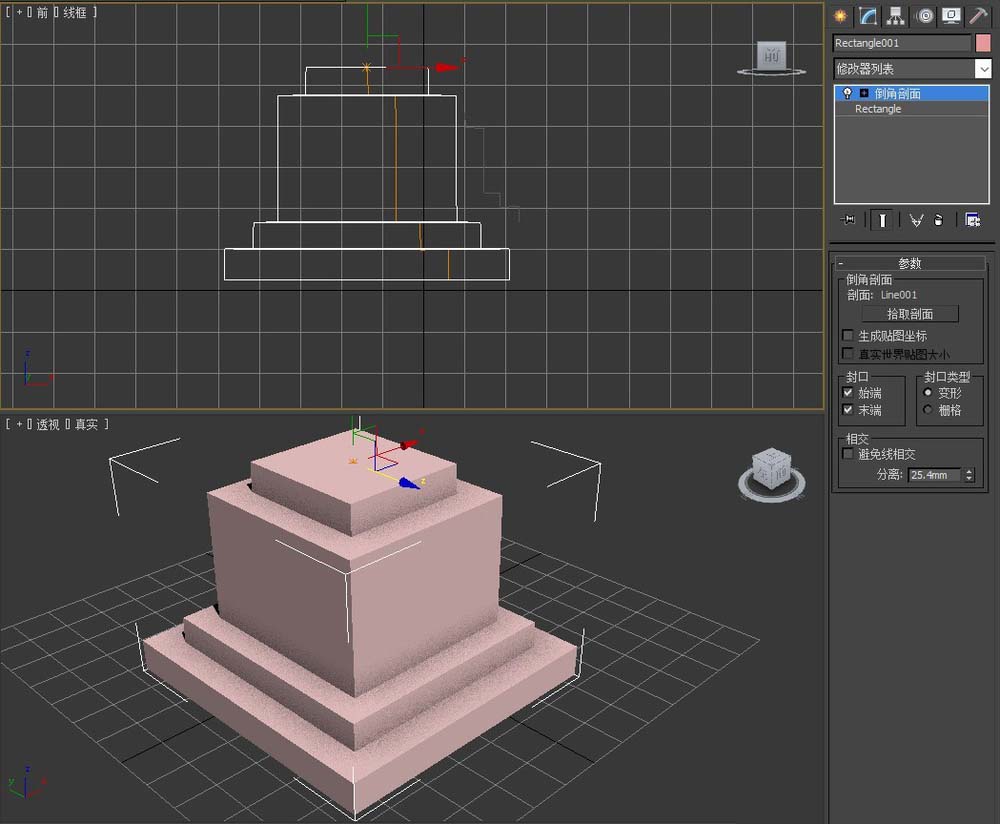Image resolution: width=1000 pixels, height=824 pixels.
Task: Toggle Show End Result button
Action: [882, 220]
